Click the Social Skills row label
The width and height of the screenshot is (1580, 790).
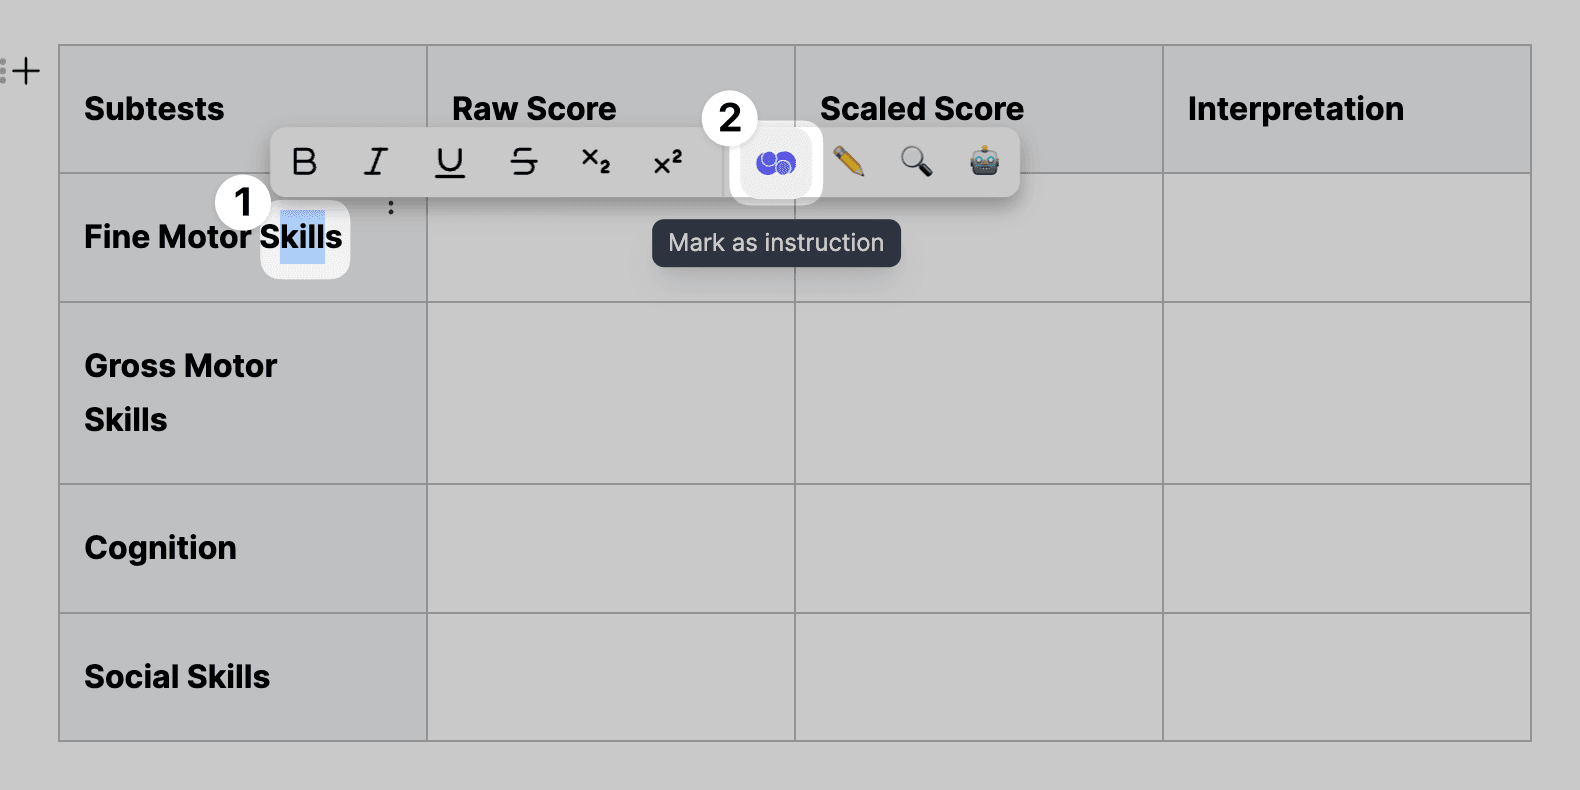[x=177, y=676]
